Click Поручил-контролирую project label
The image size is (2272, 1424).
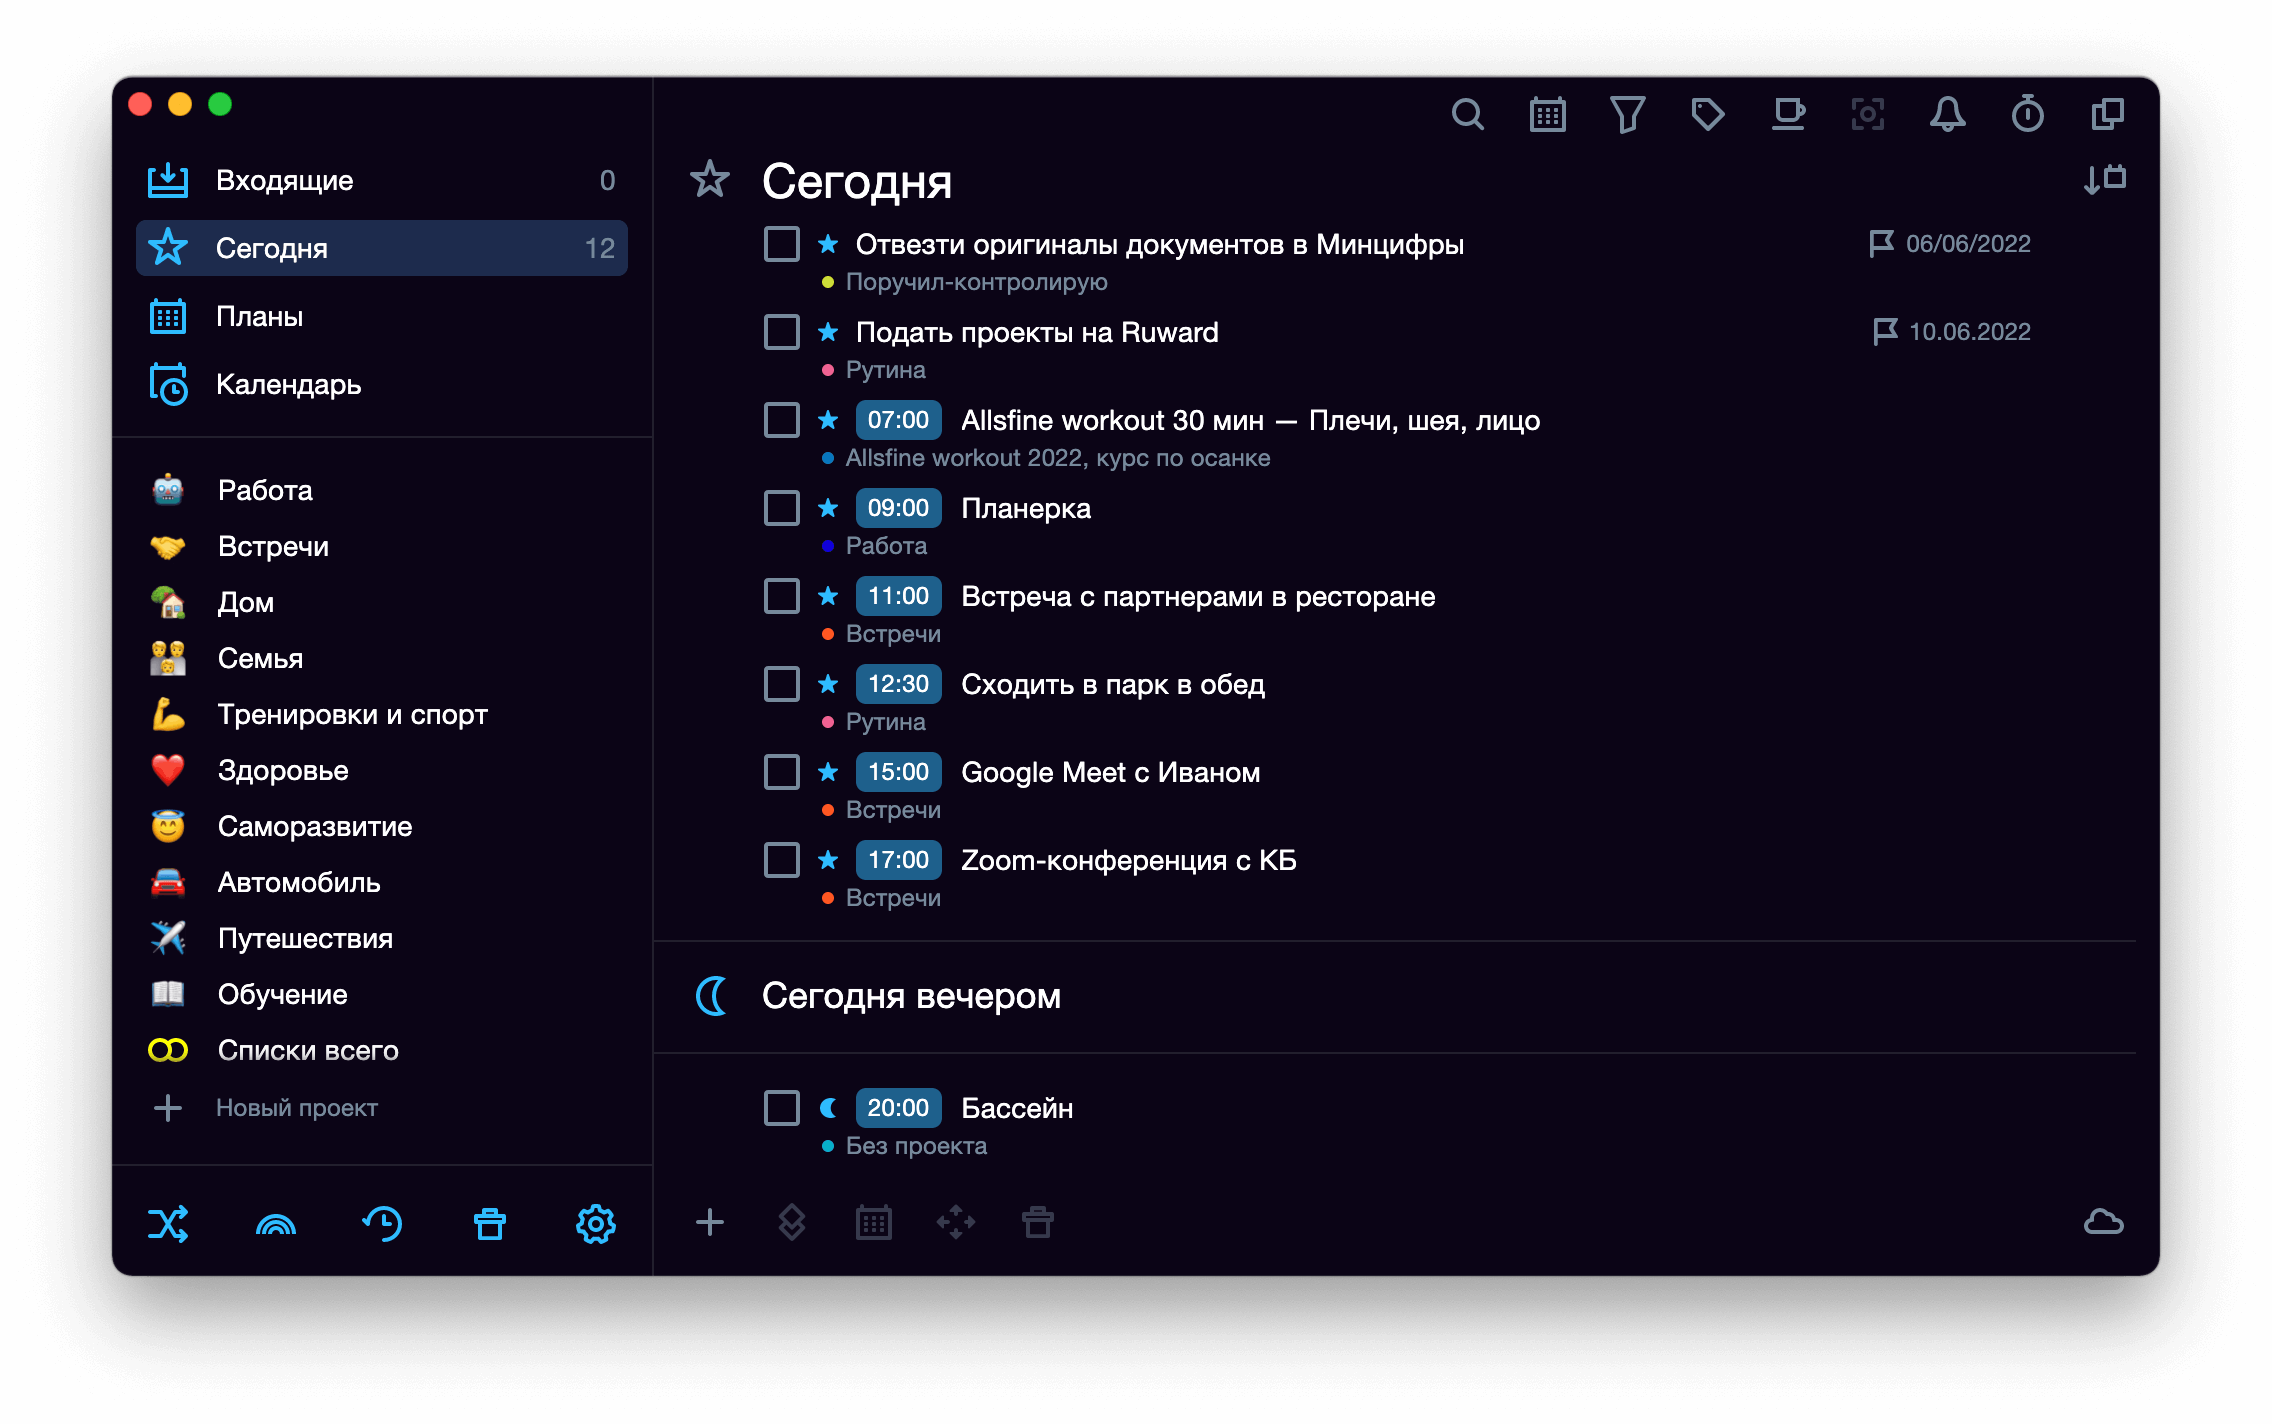point(976,282)
